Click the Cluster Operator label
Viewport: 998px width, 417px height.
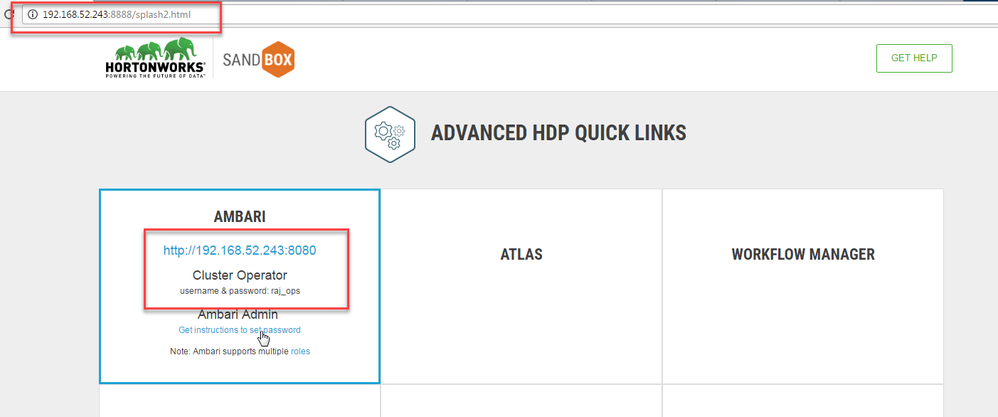pyautogui.click(x=239, y=276)
